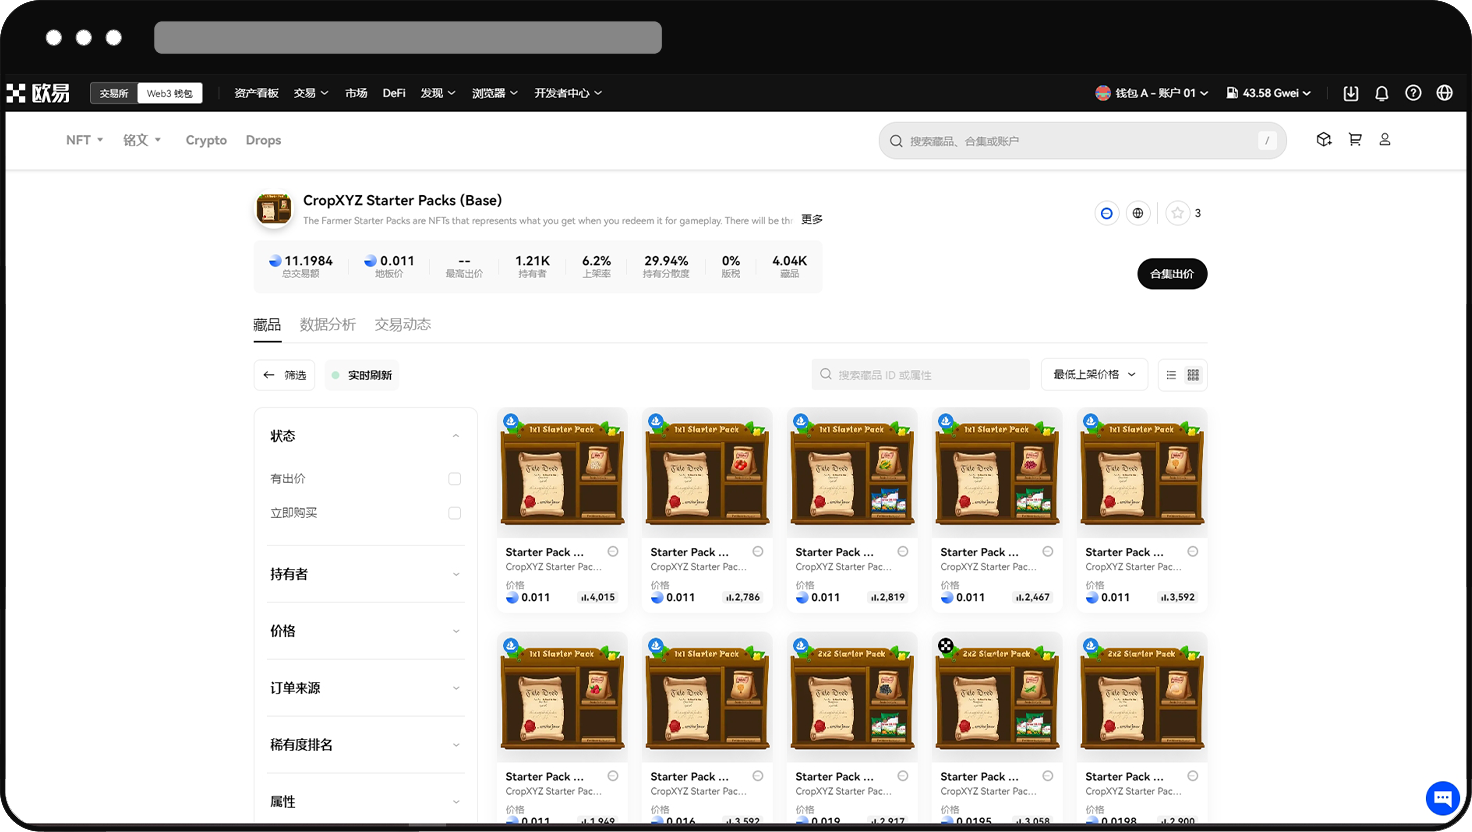This screenshot has height=832, width=1472.
Task: Open the Crypto link
Action: point(206,140)
